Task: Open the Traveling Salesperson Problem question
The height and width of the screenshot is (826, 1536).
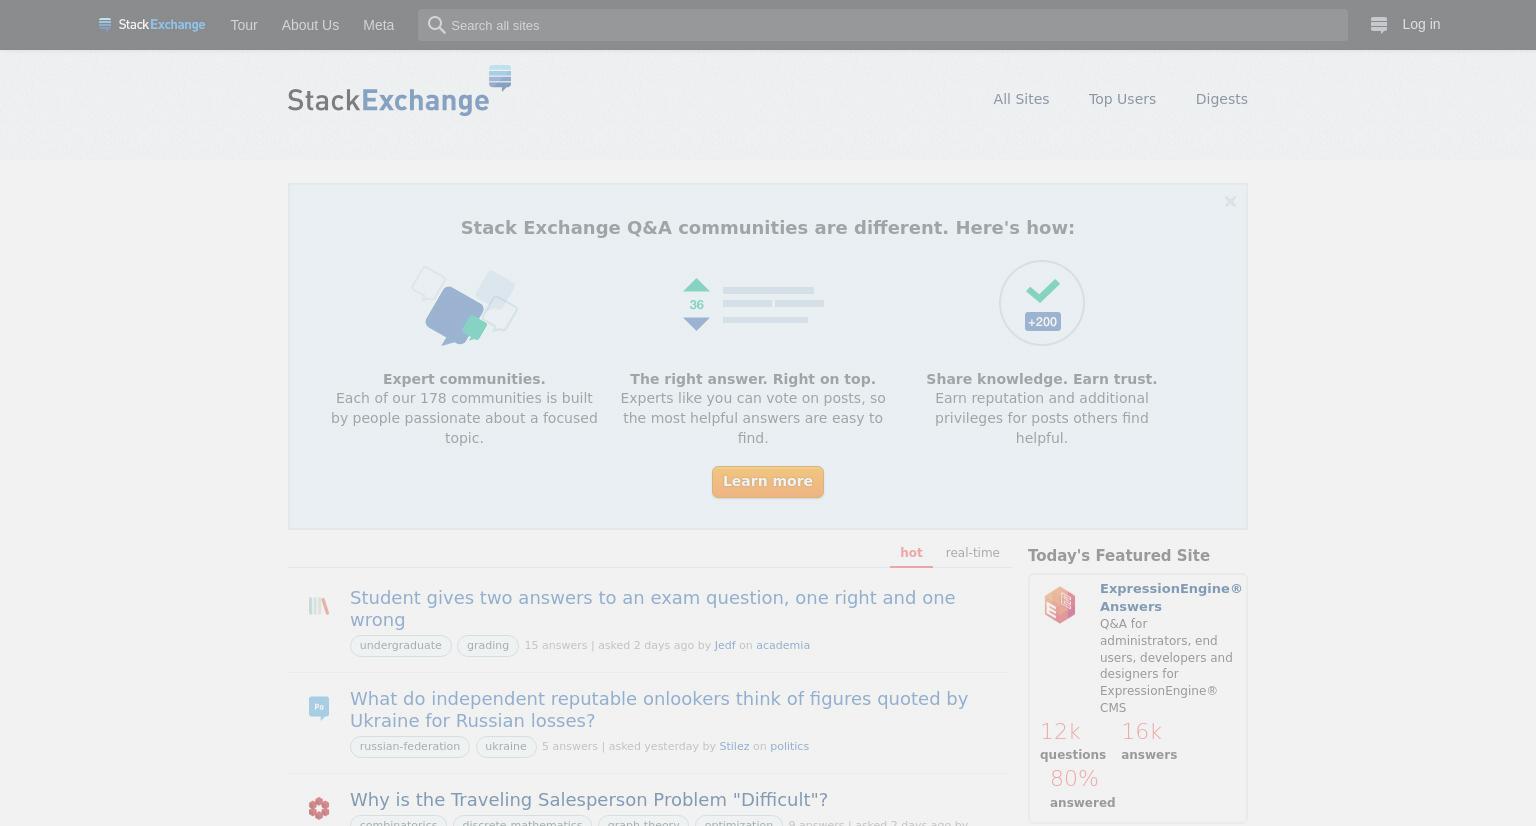Action: coord(589,800)
